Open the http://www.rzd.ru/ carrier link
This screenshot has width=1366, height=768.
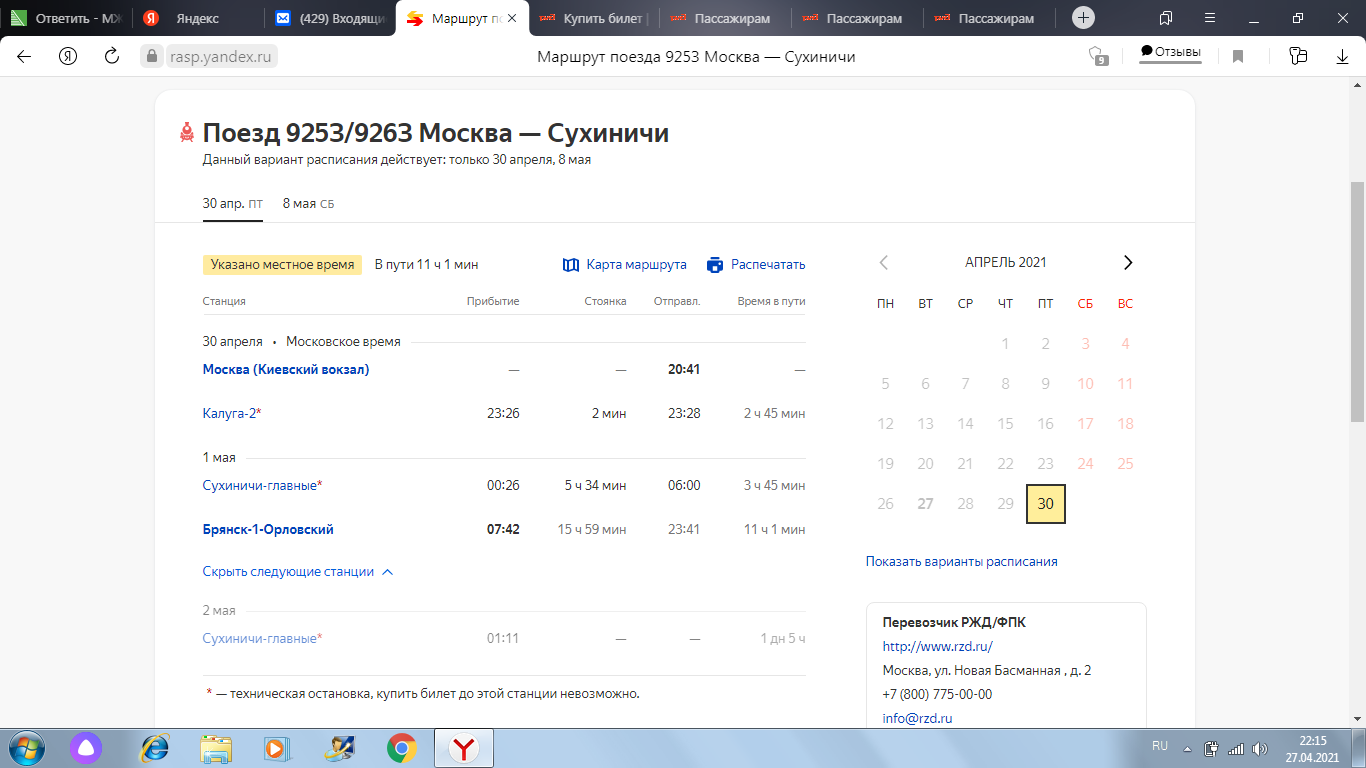[x=937, y=647]
